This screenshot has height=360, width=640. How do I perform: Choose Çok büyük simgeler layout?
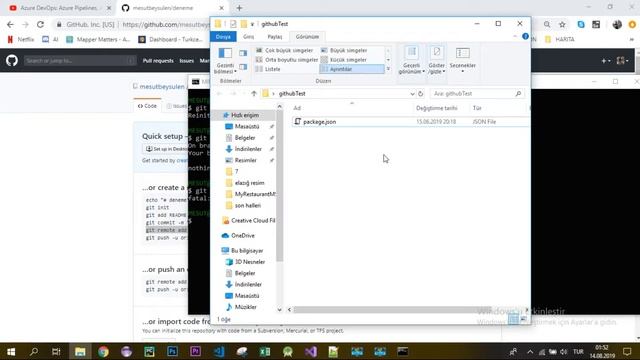click(286, 50)
